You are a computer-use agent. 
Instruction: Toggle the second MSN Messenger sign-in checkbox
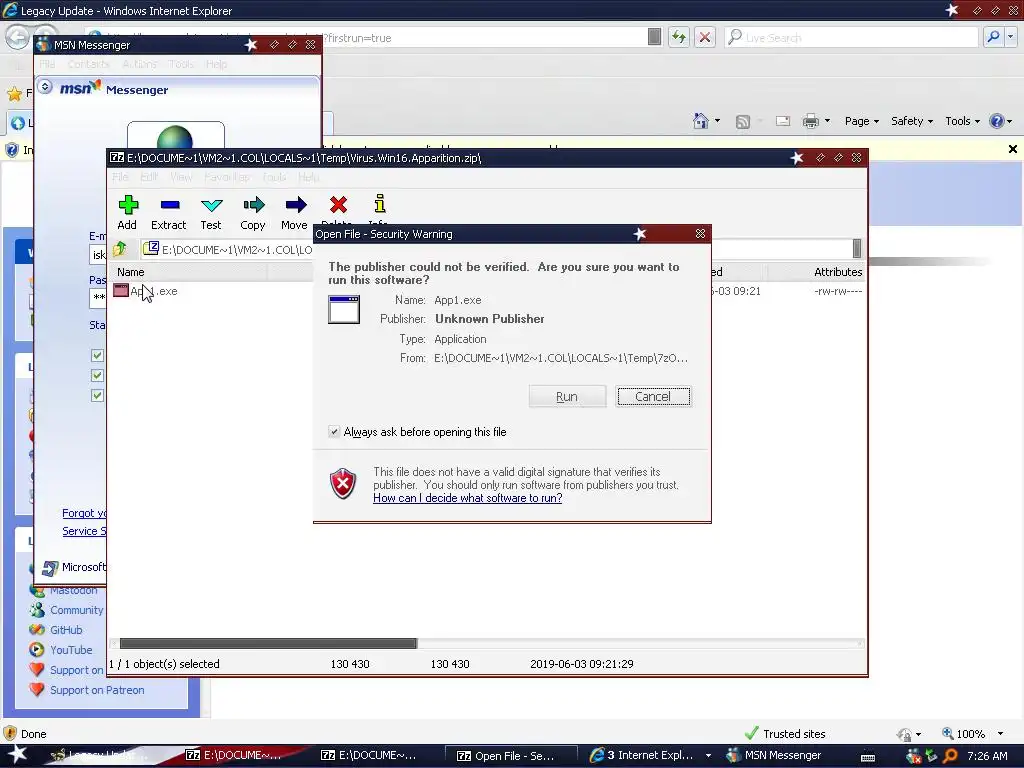coord(97,376)
